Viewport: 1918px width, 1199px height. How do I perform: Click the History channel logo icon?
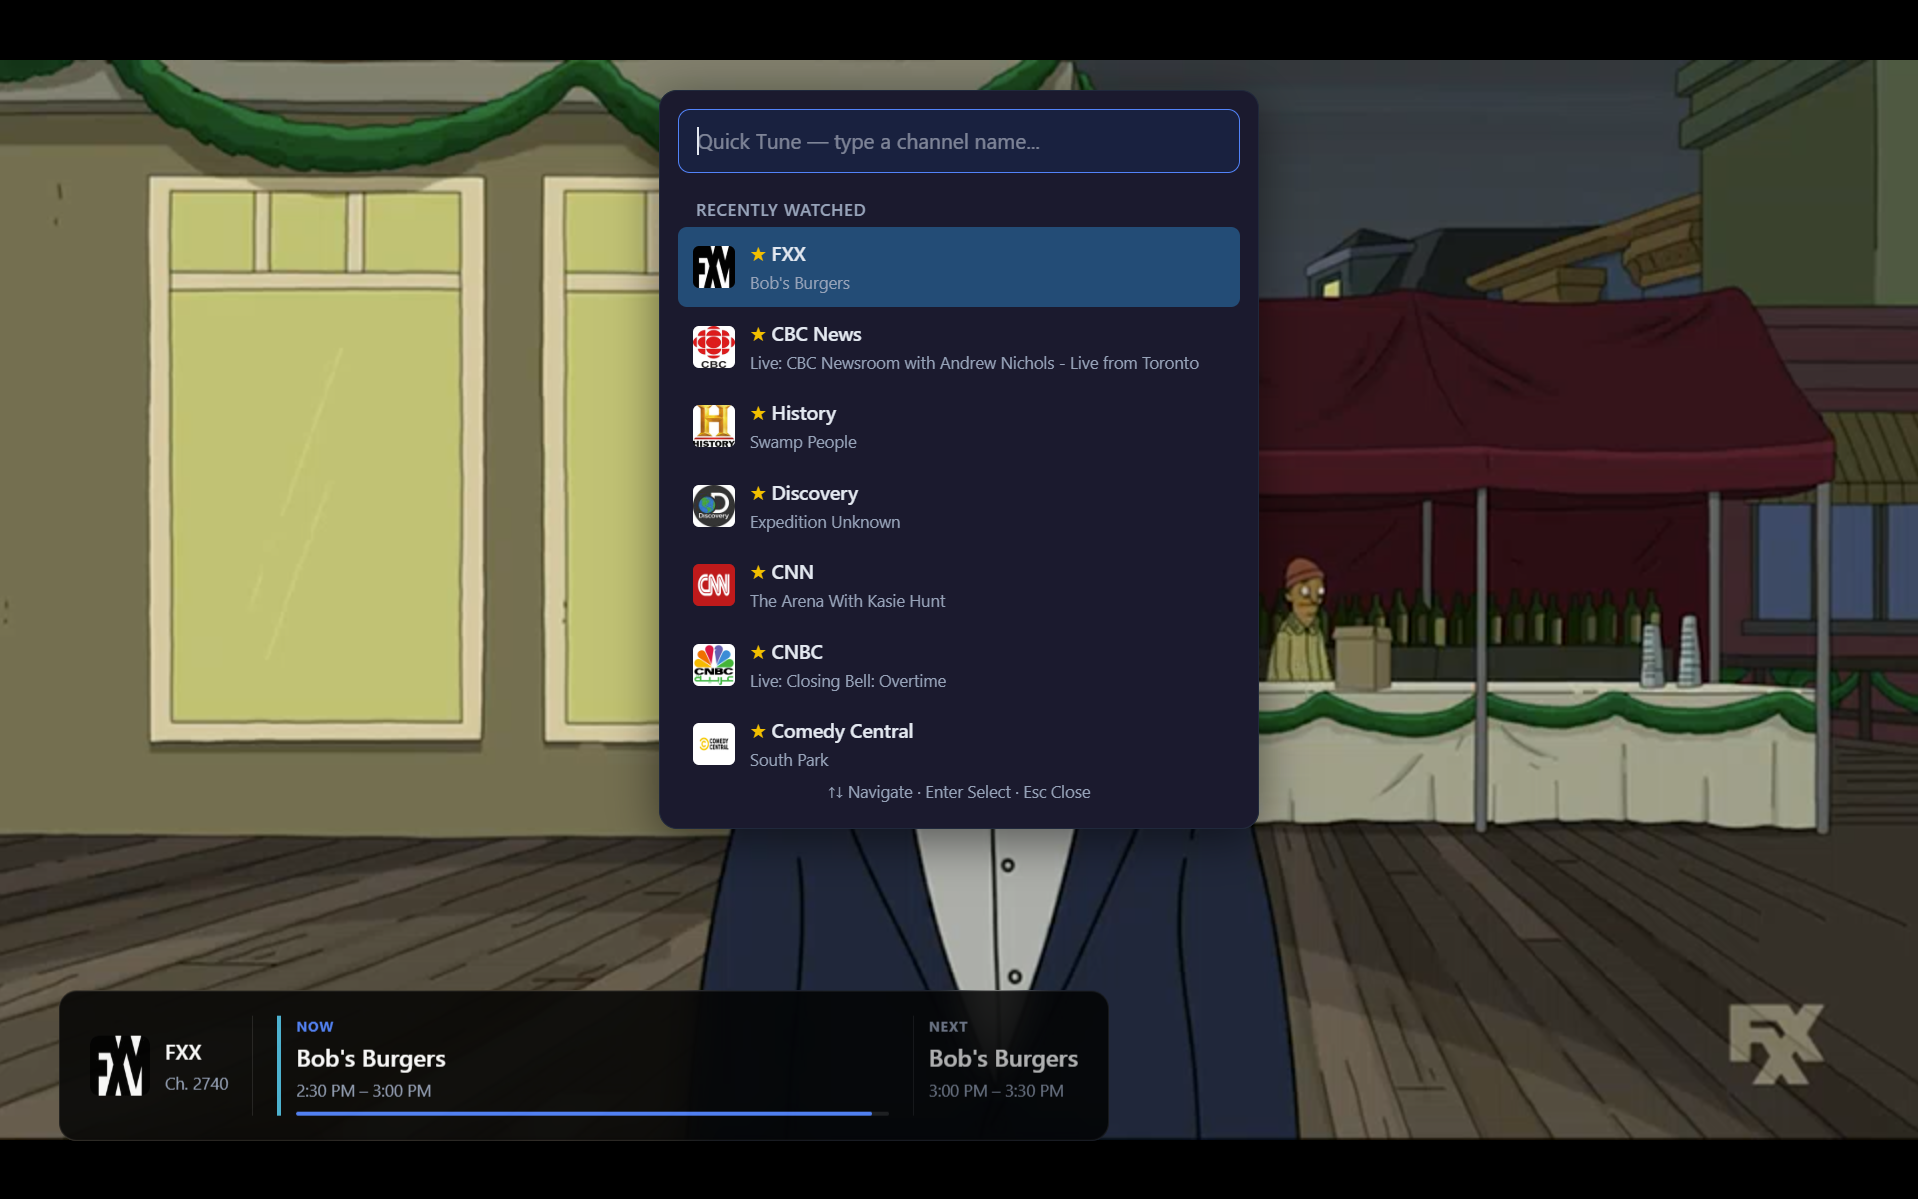click(x=714, y=427)
